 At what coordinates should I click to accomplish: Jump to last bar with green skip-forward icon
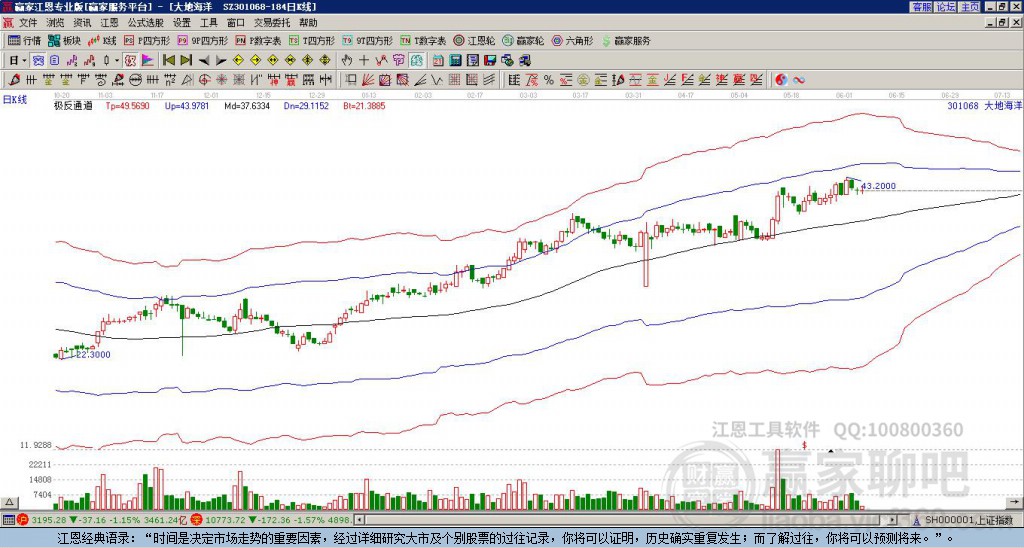coord(186,60)
